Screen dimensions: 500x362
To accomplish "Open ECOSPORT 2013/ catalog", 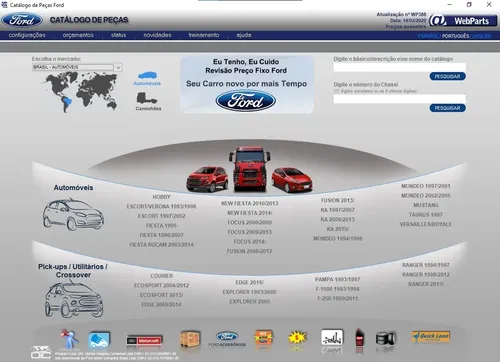I will pyautogui.click(x=161, y=295).
